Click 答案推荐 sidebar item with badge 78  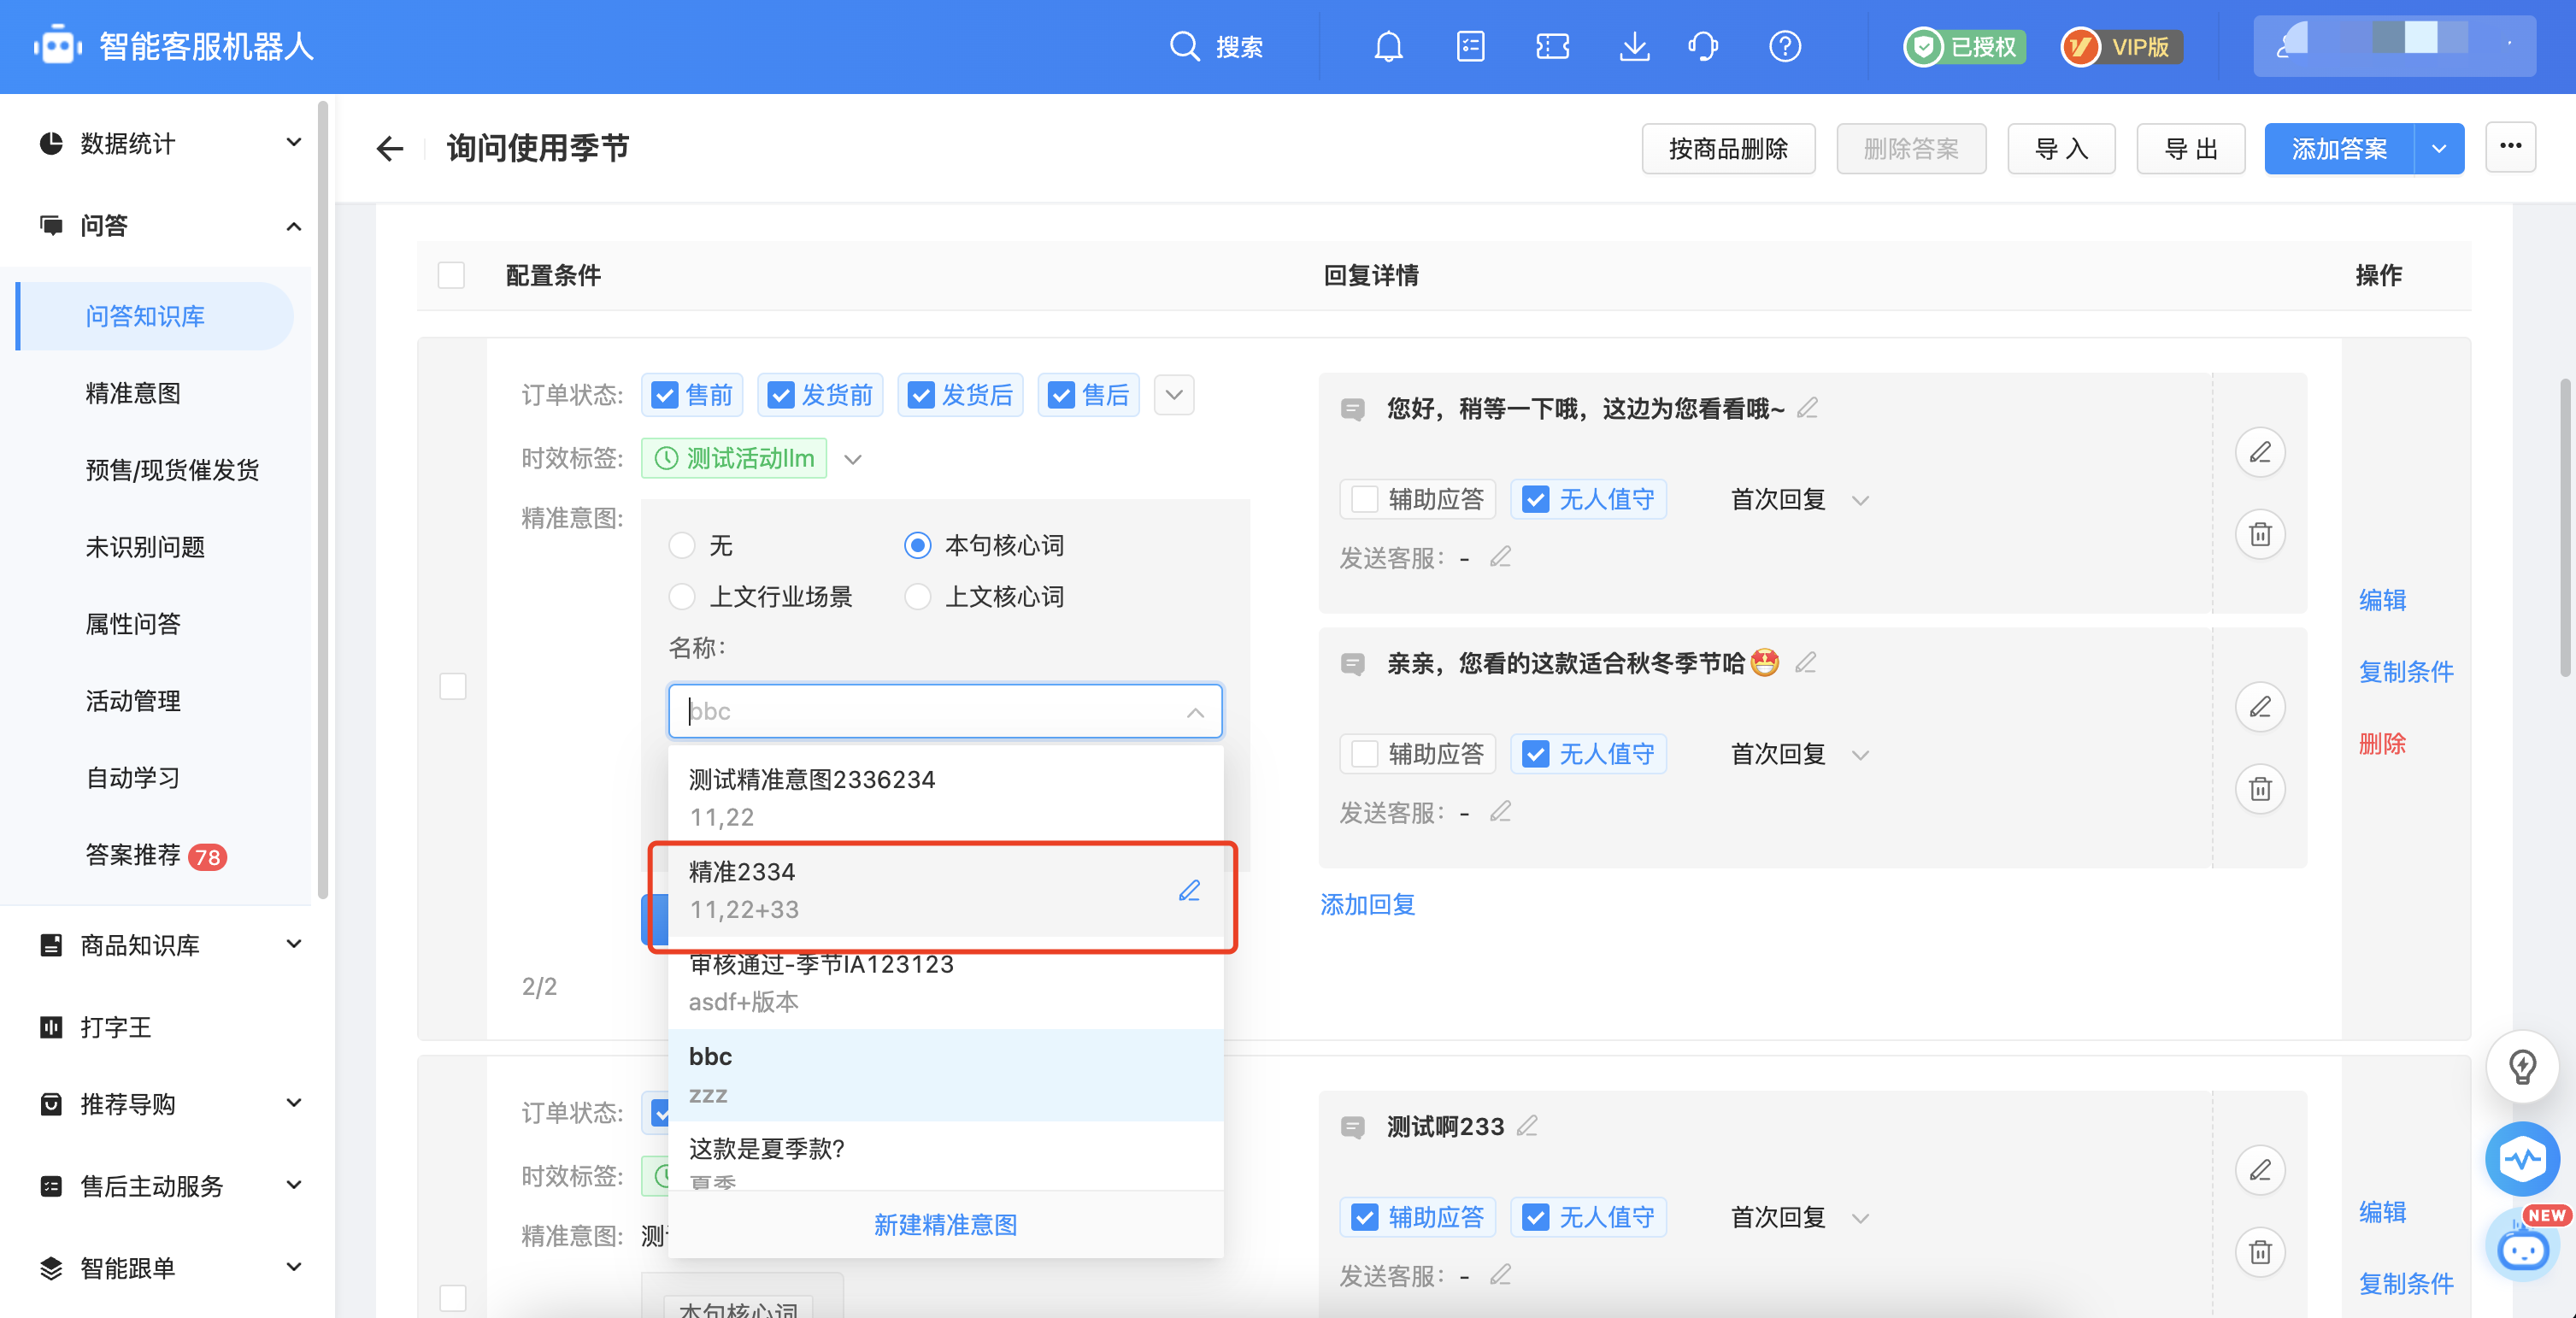pos(153,856)
